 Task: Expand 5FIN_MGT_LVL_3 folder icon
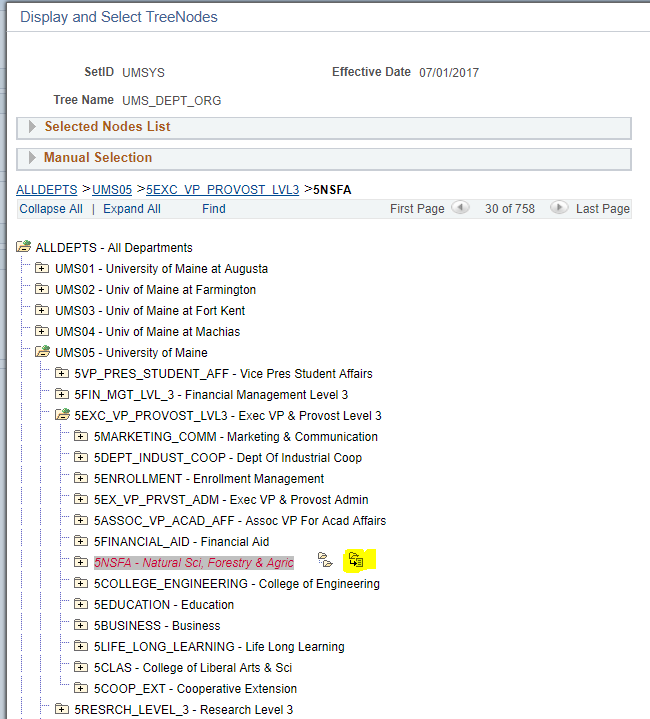click(61, 394)
